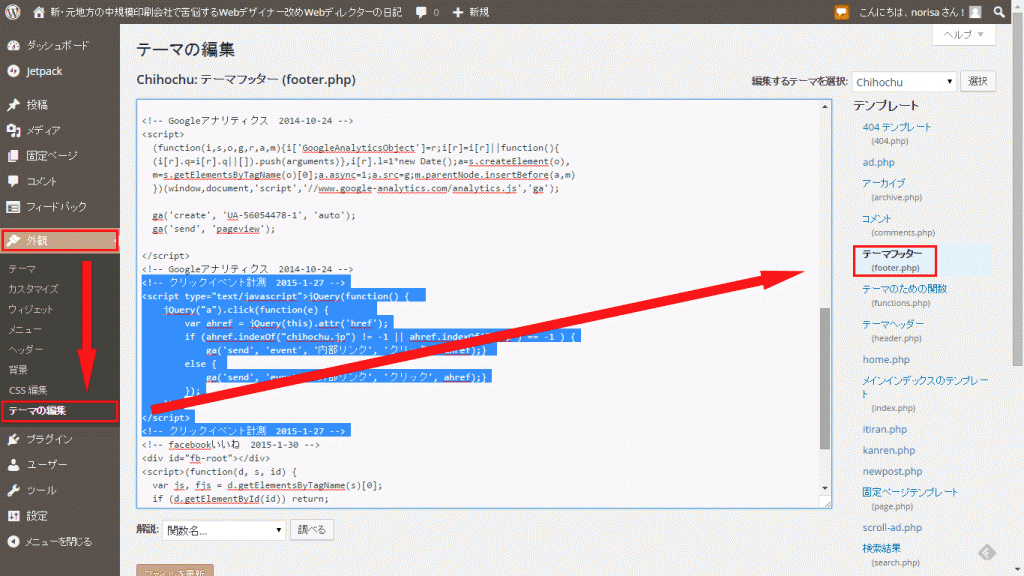The height and width of the screenshot is (576, 1024).
Task: Open the フィードバック (Feedback) icon
Action: (x=14, y=207)
